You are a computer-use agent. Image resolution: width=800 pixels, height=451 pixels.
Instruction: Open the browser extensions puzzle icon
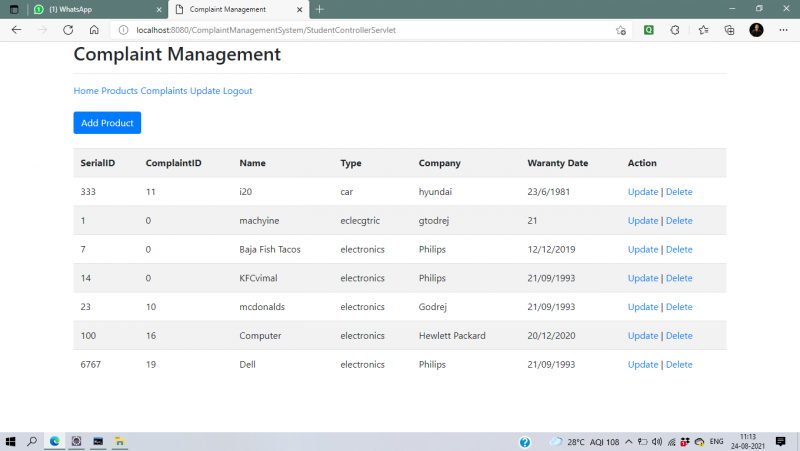click(675, 30)
